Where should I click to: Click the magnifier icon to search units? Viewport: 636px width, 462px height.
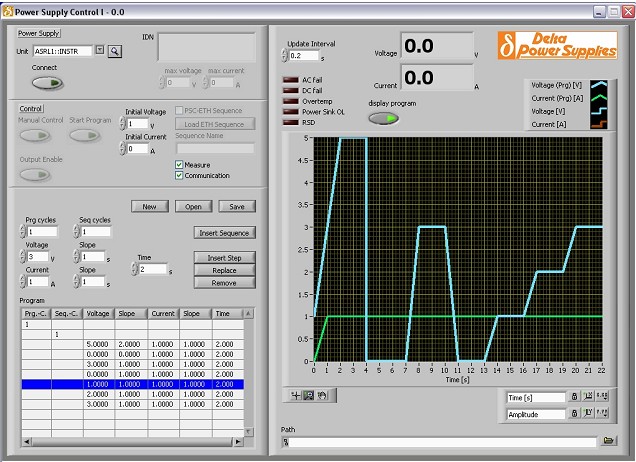coord(115,50)
